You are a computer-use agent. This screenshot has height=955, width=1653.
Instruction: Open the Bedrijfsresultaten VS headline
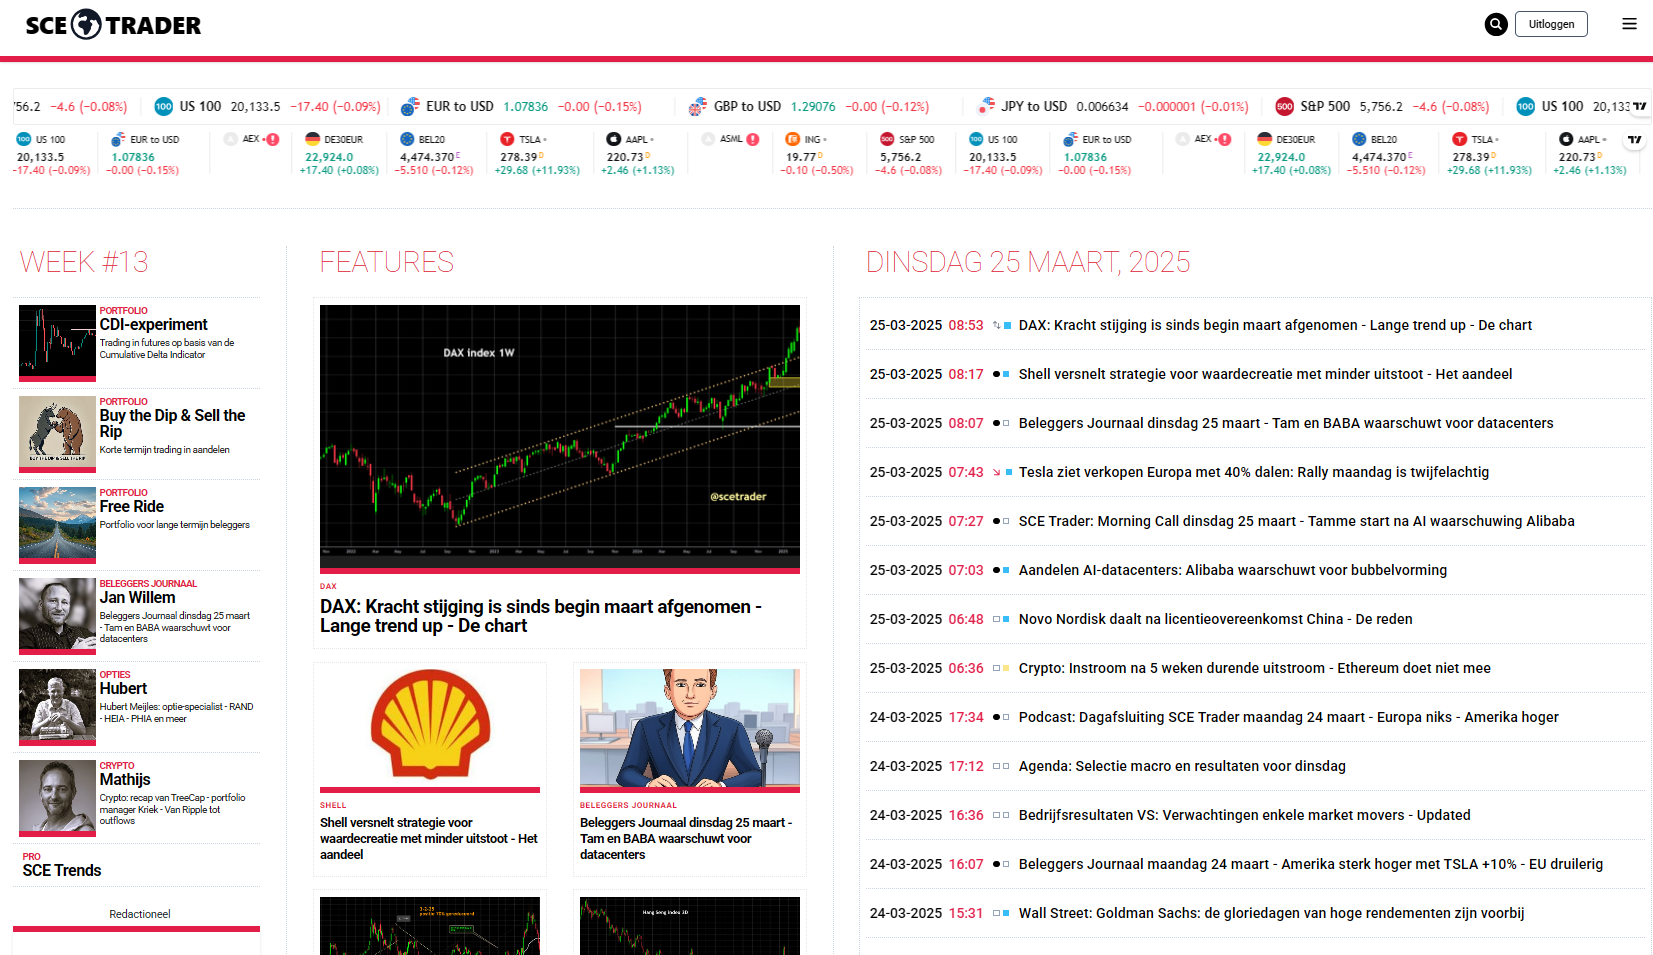1245,815
